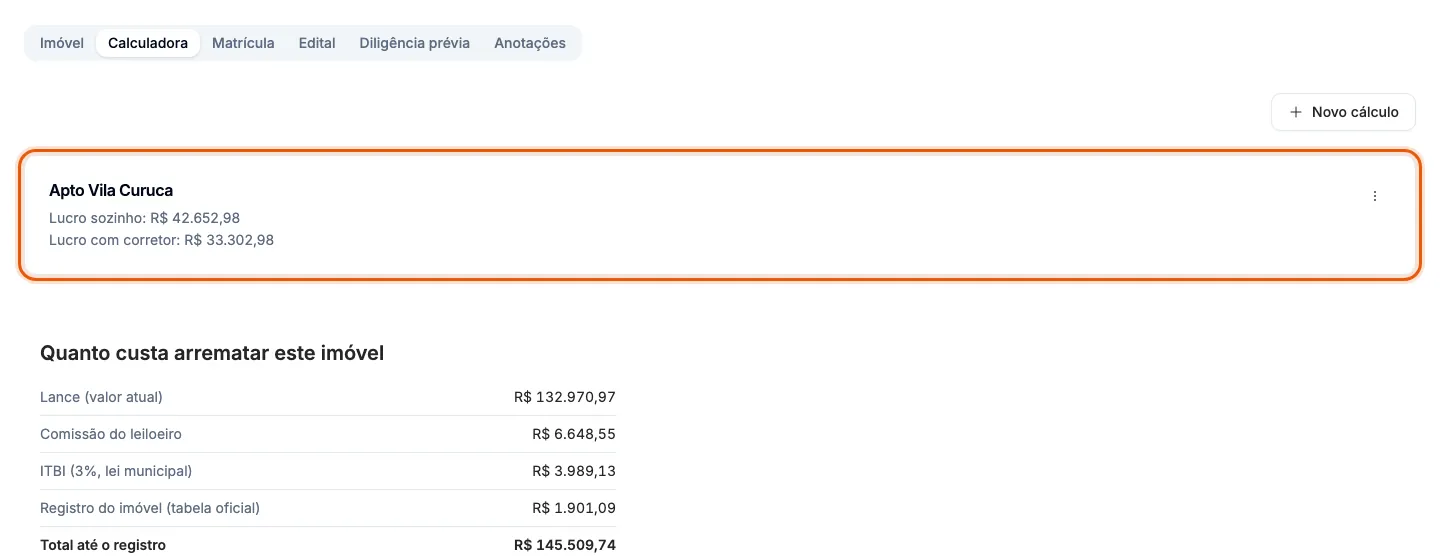The width and height of the screenshot is (1440, 560).
Task: Click the Comissão do leiloeiro label
Action: (x=111, y=434)
